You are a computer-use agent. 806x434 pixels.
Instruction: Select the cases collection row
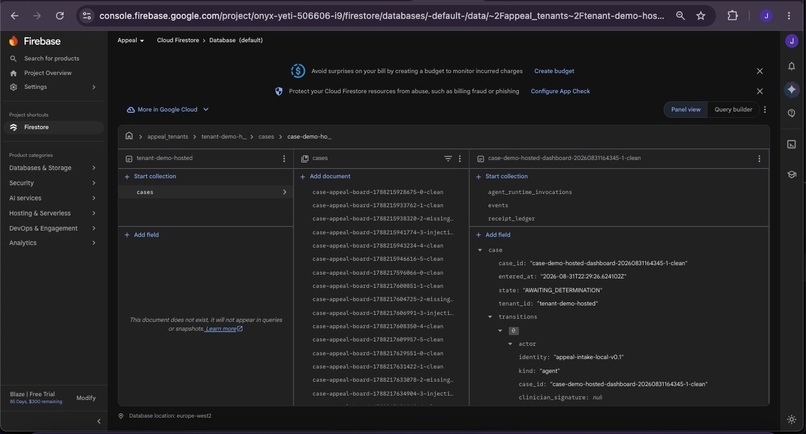[206, 192]
